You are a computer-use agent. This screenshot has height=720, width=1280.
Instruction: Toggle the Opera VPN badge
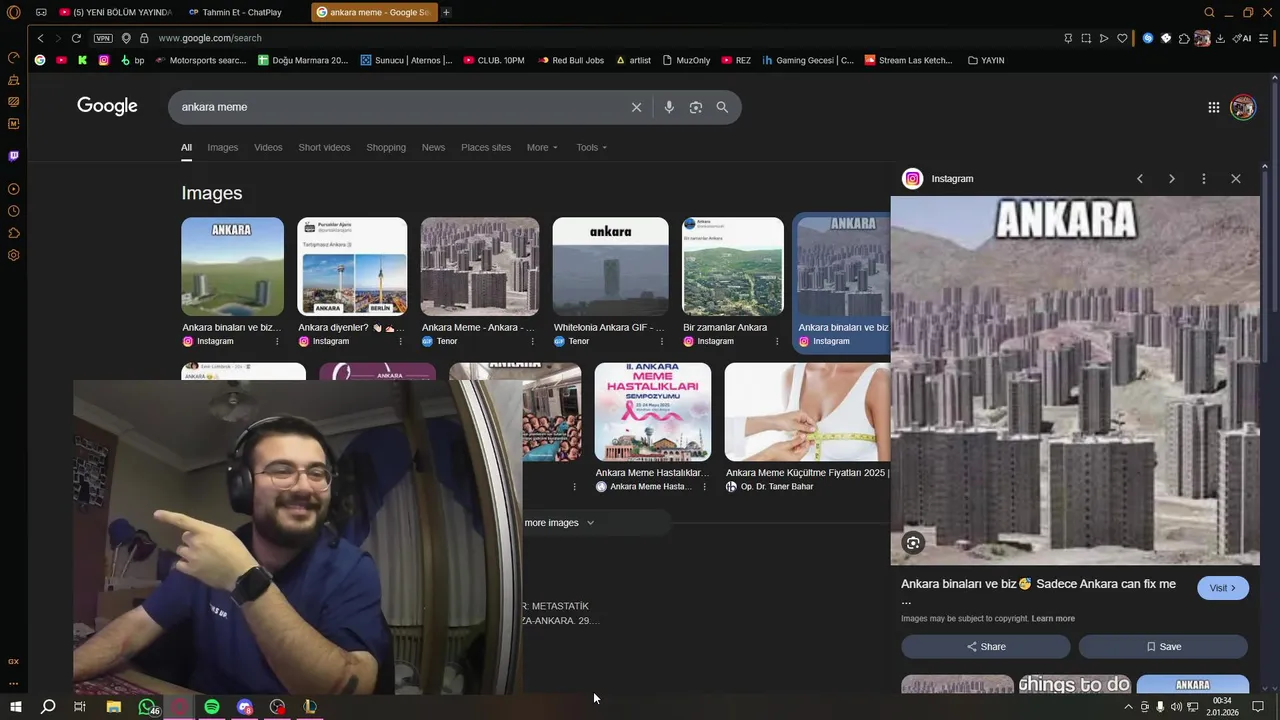point(103,38)
